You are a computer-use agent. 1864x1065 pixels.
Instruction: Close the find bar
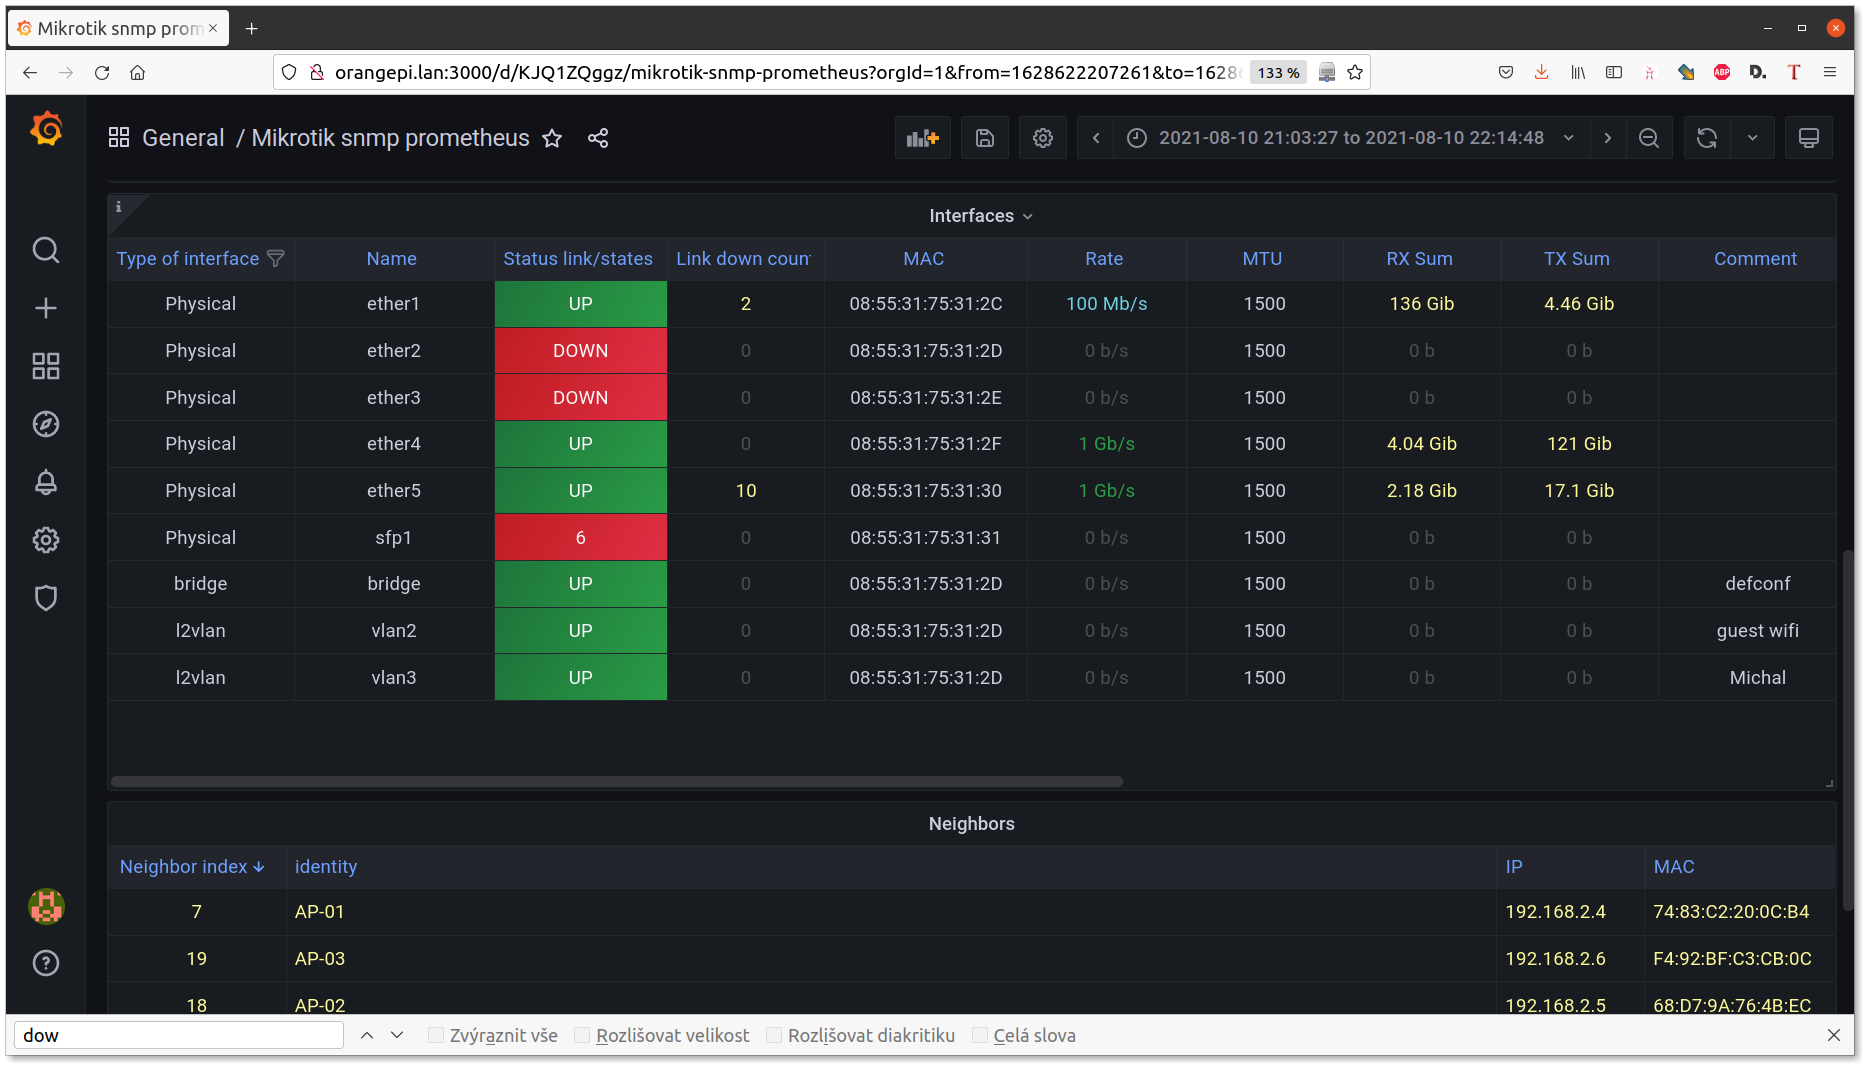click(x=1833, y=1035)
